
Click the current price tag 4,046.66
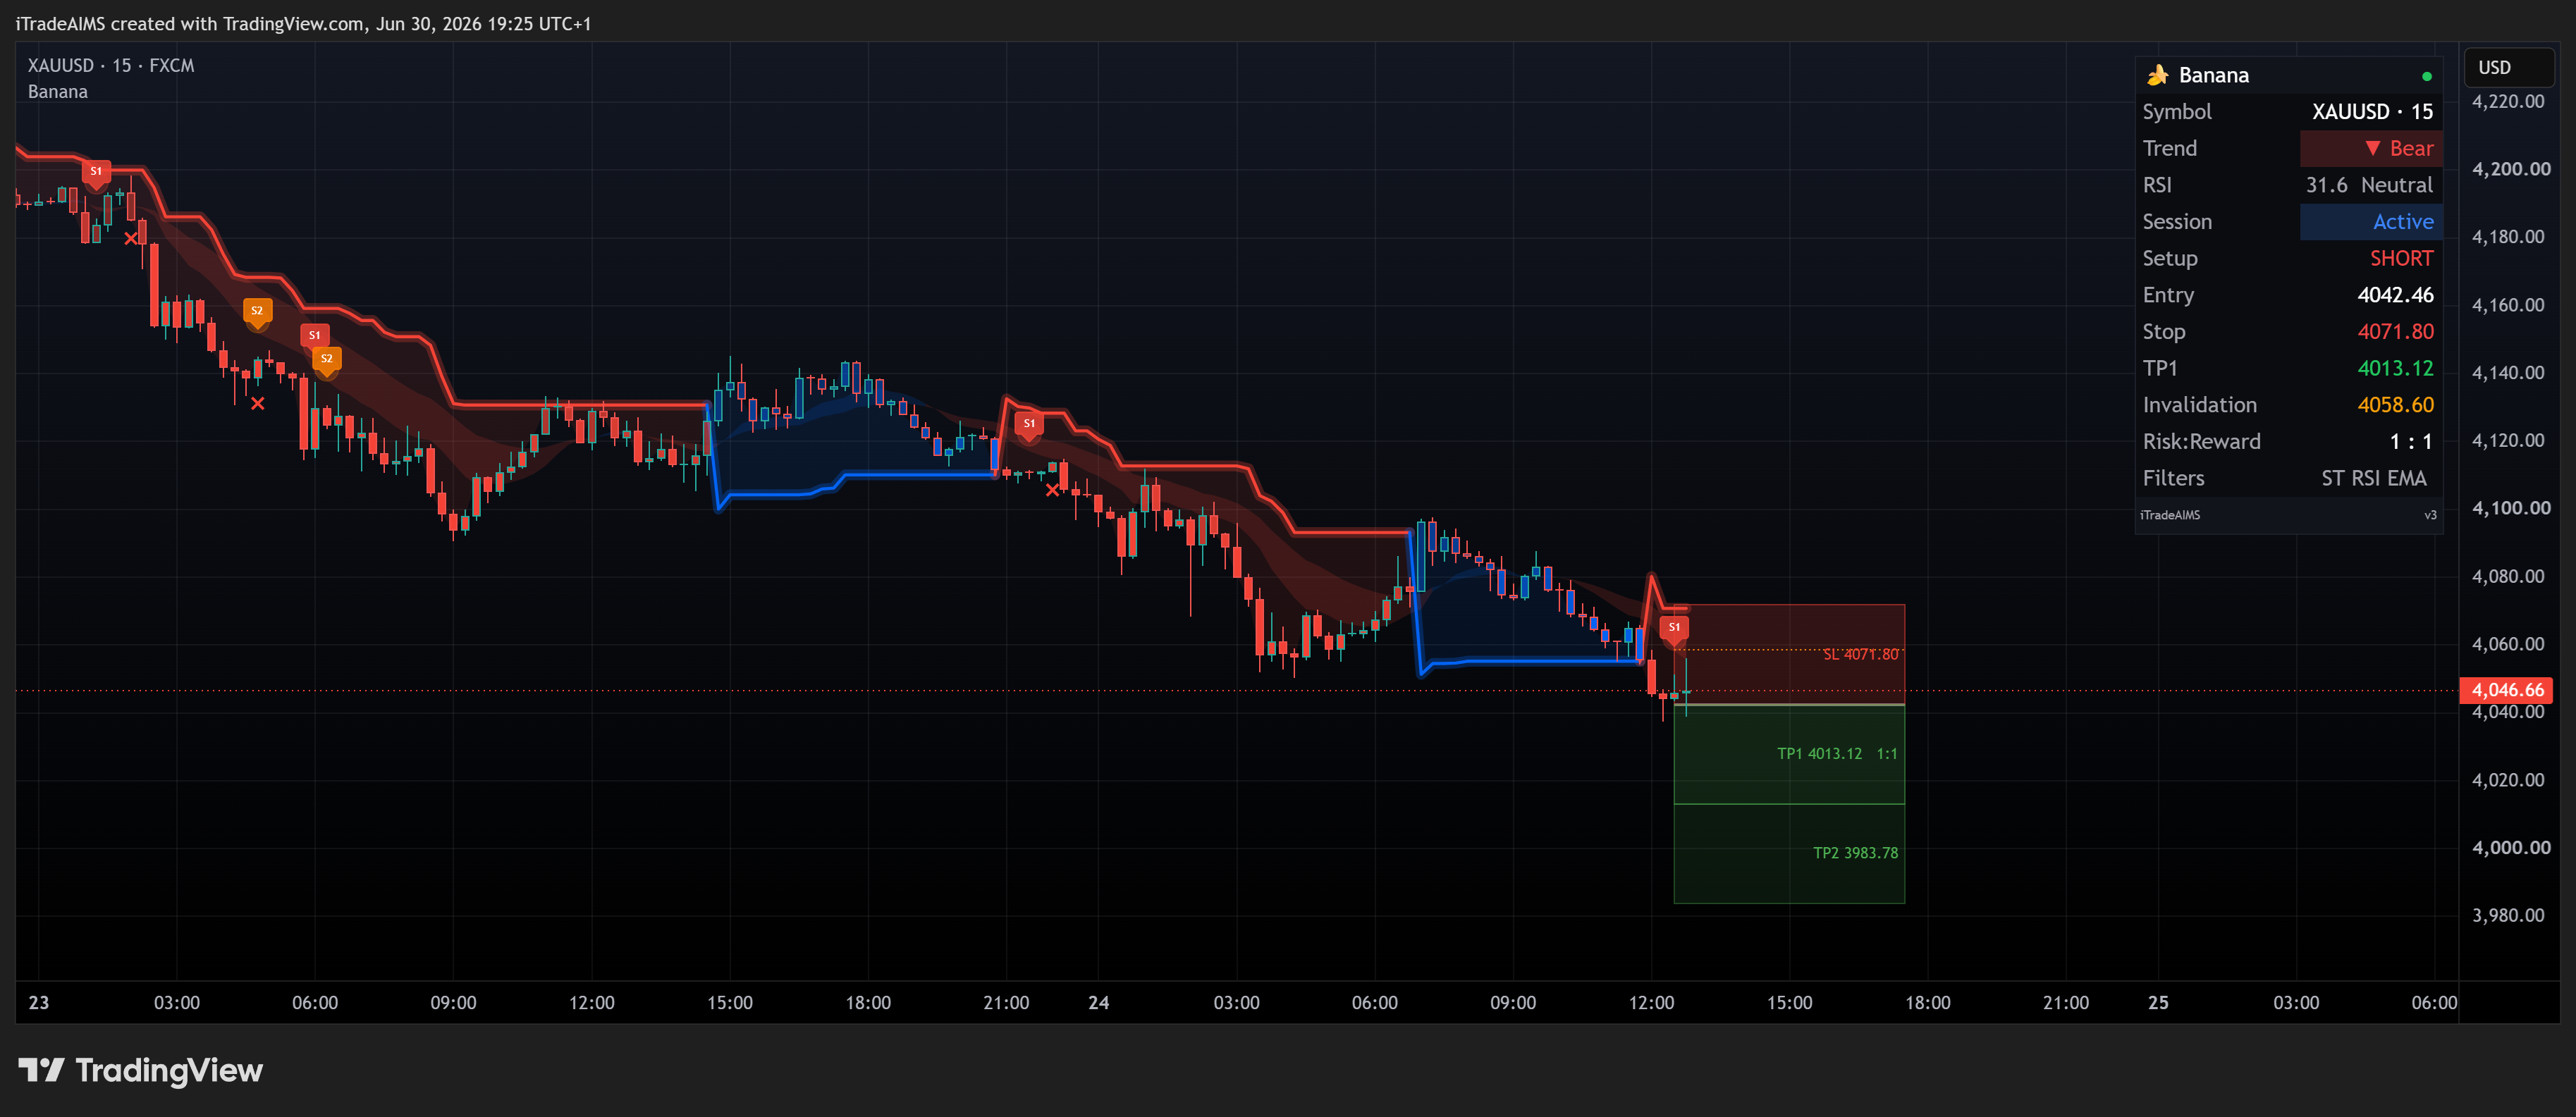tap(2506, 690)
